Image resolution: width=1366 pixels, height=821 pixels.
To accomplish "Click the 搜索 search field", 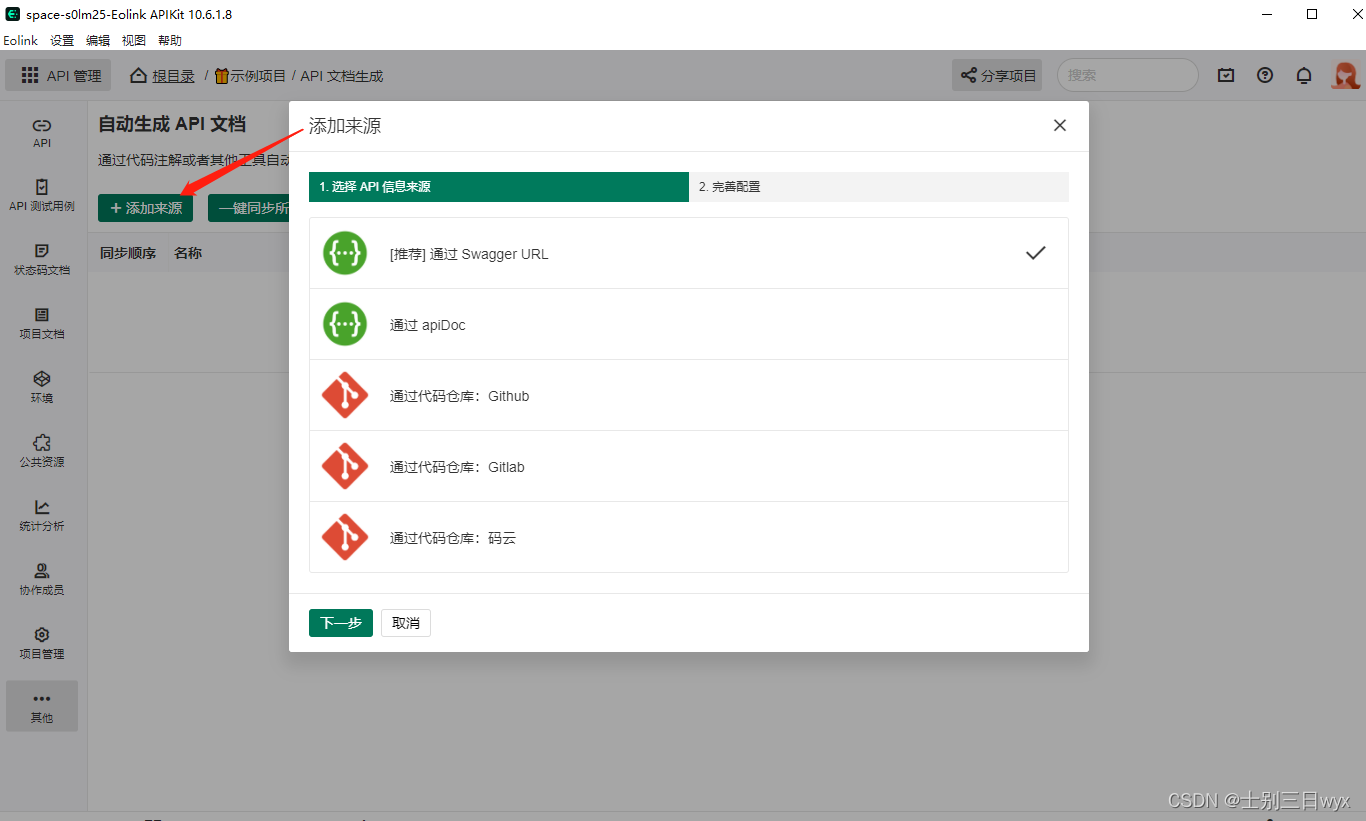I will click(x=1127, y=75).
